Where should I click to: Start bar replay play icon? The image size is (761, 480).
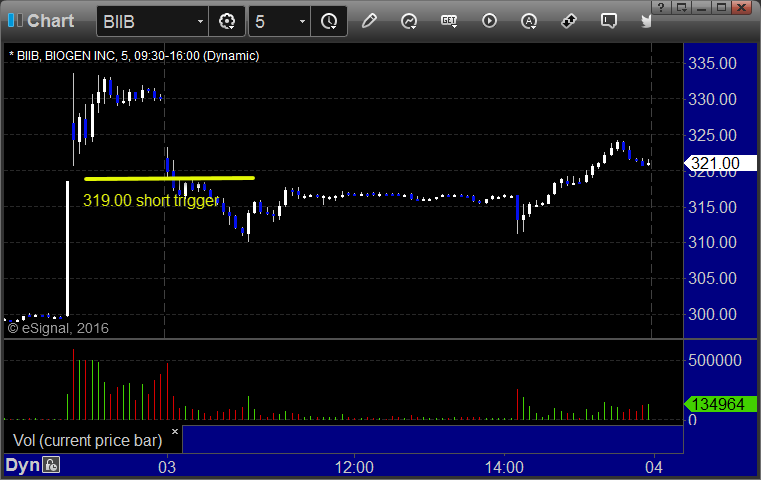coord(489,21)
